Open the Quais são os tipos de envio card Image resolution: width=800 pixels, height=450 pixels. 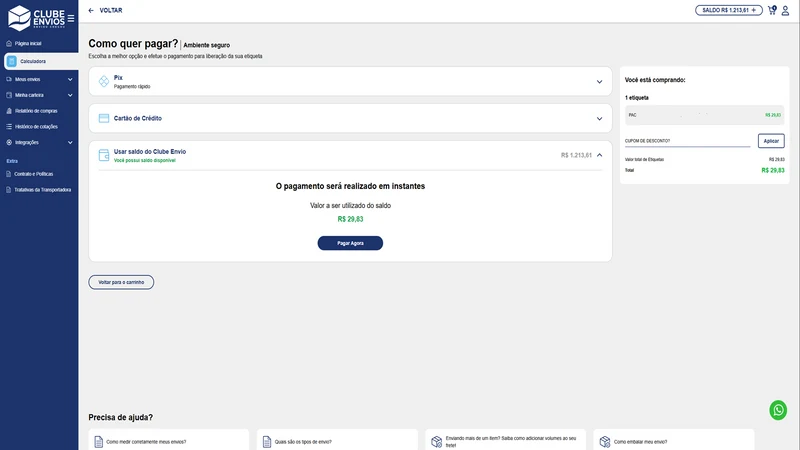pyautogui.click(x=337, y=440)
